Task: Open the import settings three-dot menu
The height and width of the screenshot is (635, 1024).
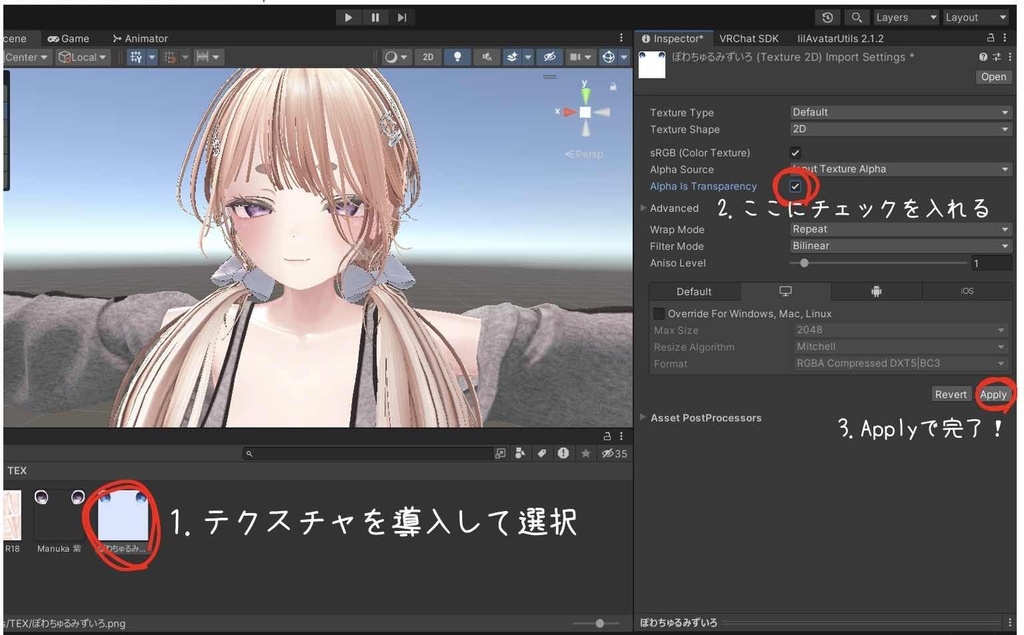Action: (x=1010, y=57)
